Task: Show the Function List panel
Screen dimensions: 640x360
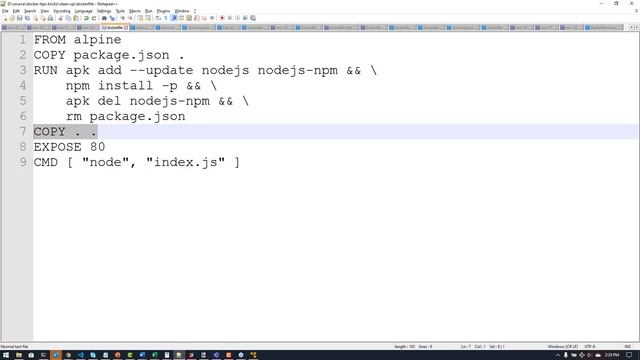Action: 196,18
